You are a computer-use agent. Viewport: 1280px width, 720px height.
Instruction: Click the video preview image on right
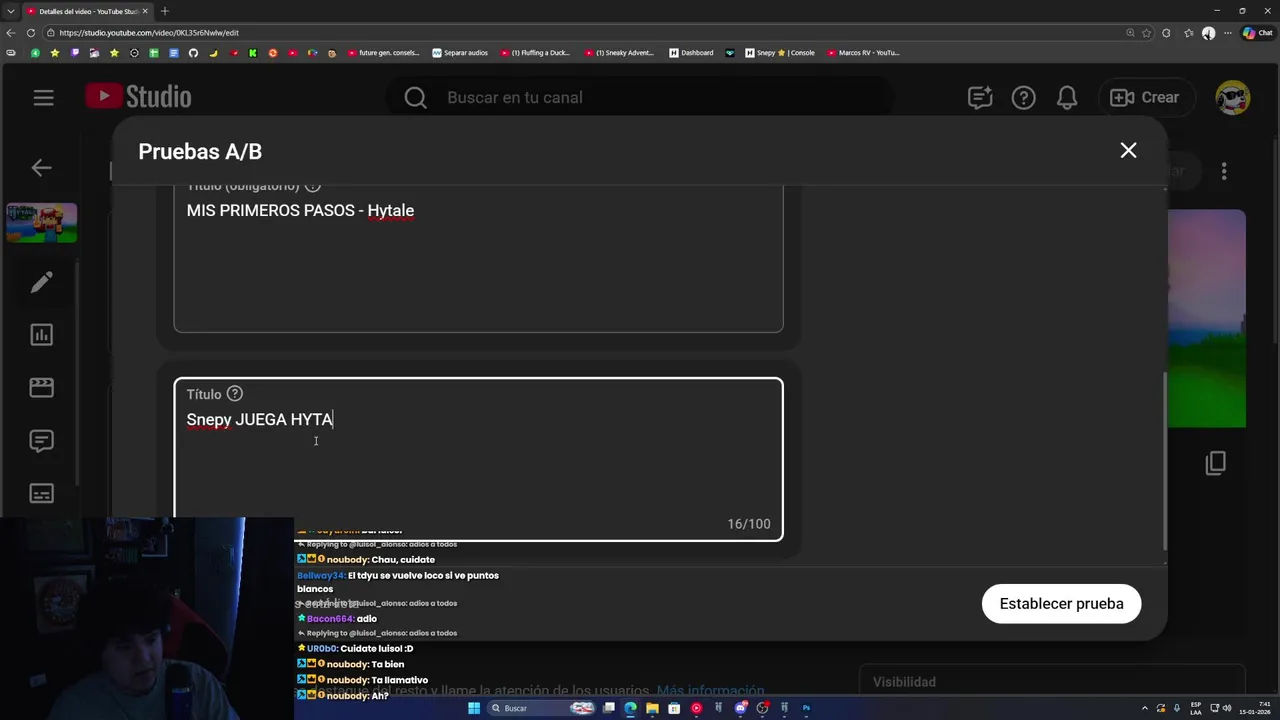tap(1206, 318)
